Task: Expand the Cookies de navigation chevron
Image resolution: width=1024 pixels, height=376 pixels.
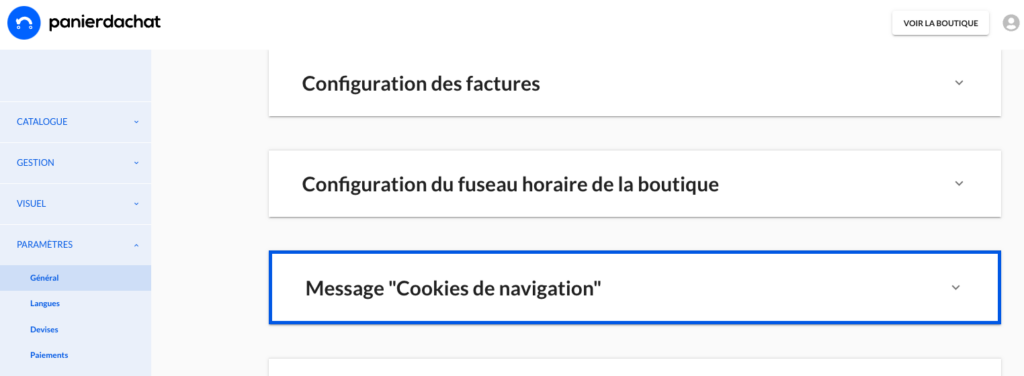Action: click(955, 287)
